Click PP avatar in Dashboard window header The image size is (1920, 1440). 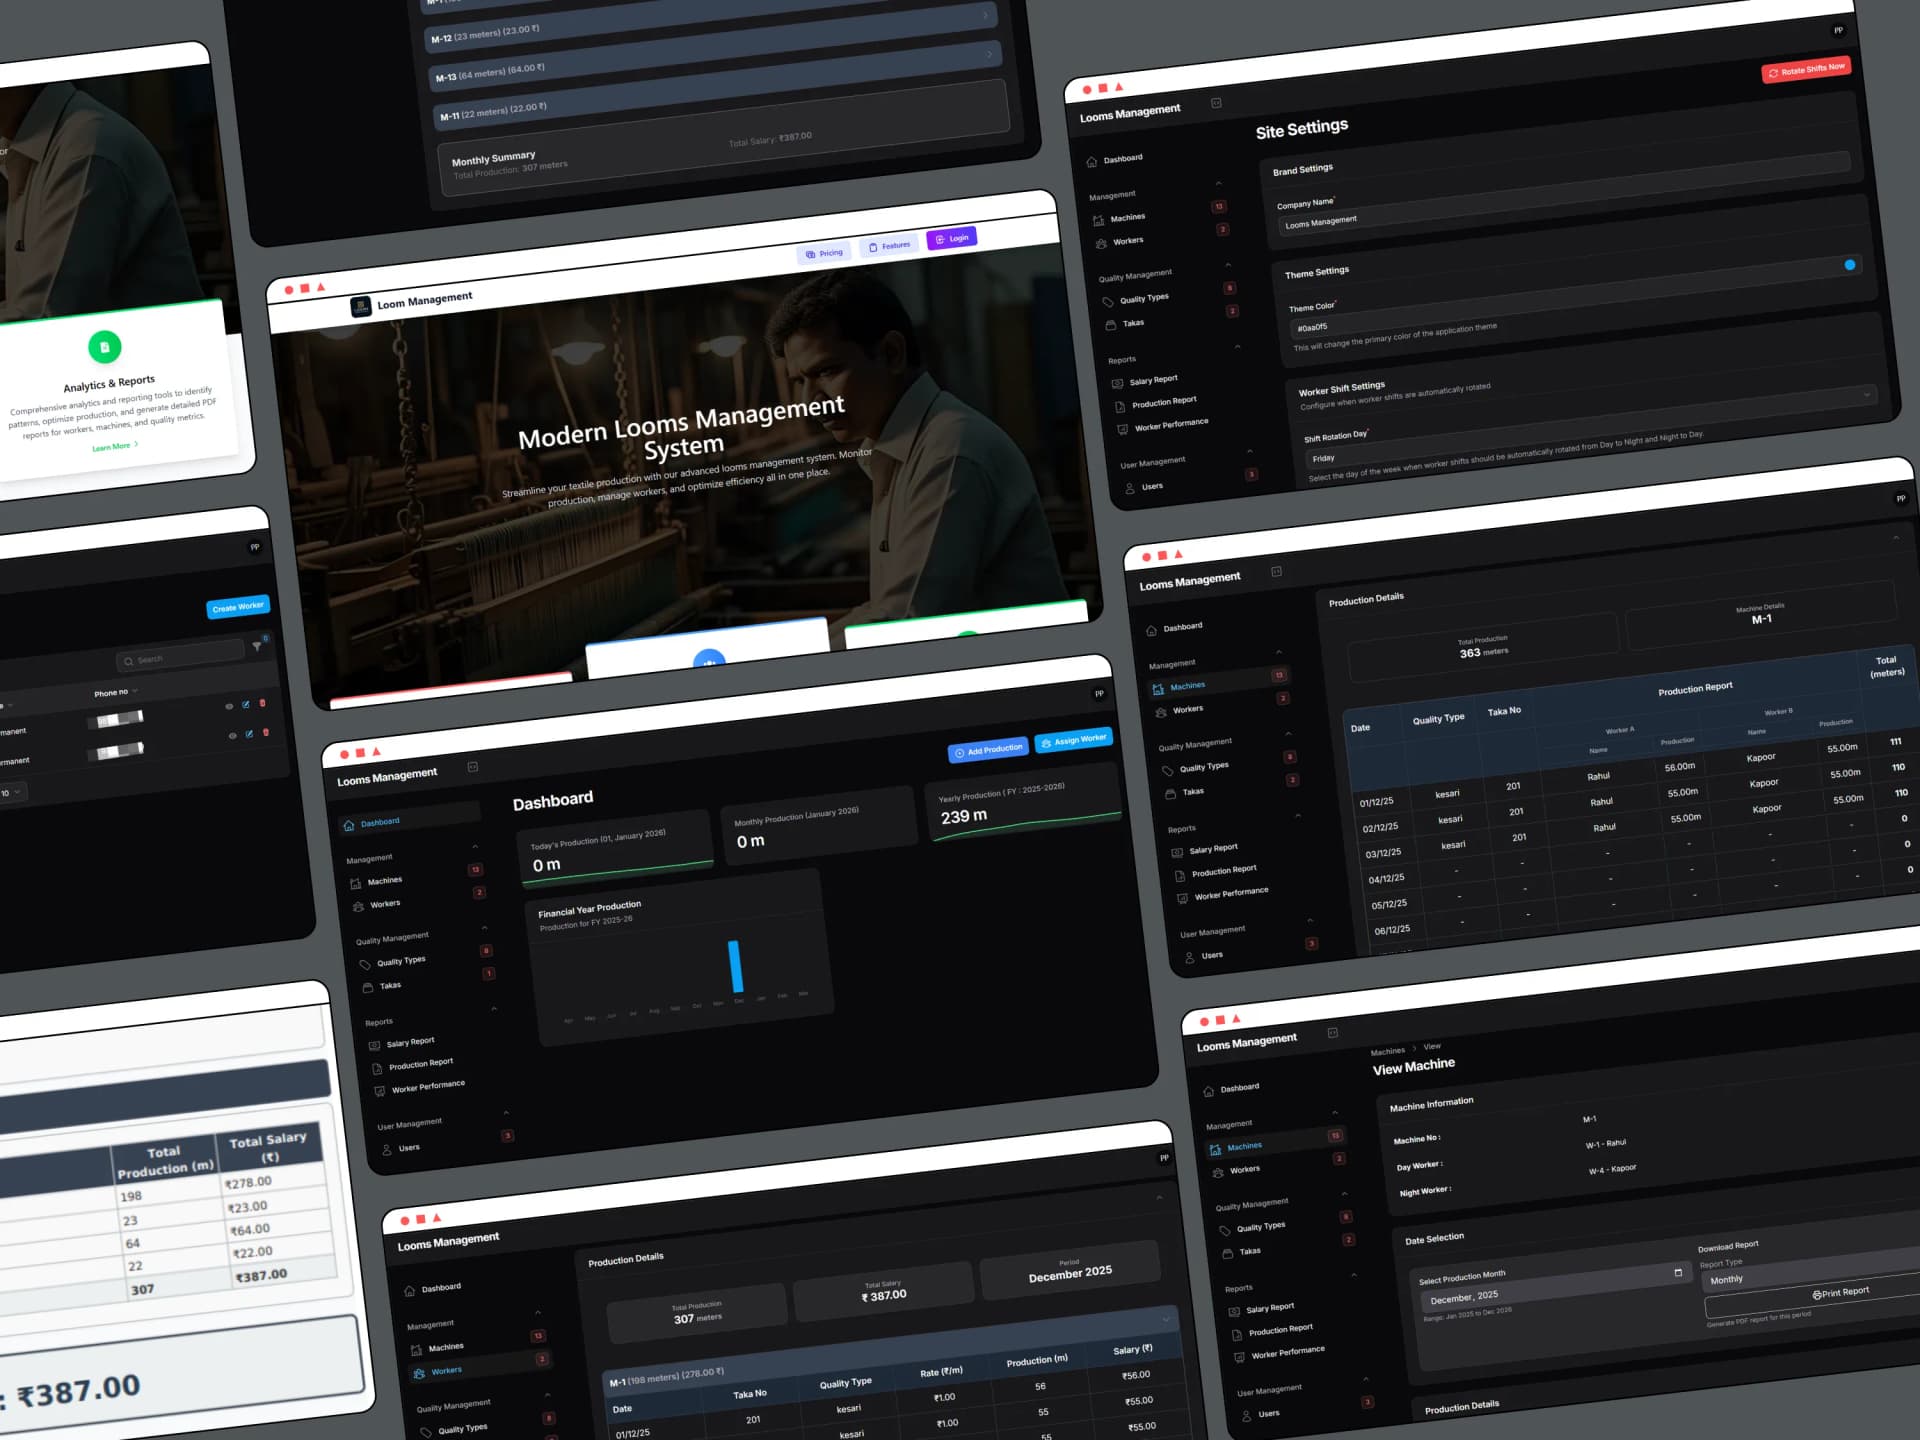tap(1099, 693)
